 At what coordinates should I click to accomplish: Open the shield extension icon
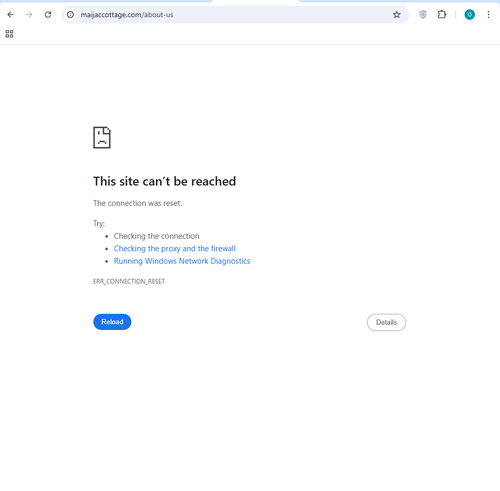(x=423, y=15)
